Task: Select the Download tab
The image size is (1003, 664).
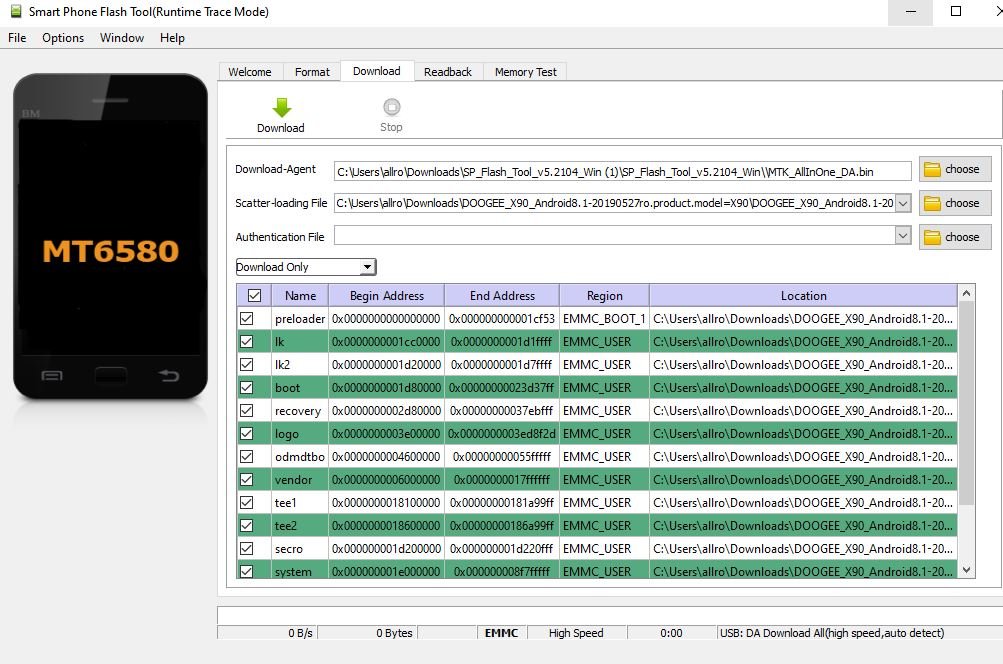Action: [x=377, y=71]
